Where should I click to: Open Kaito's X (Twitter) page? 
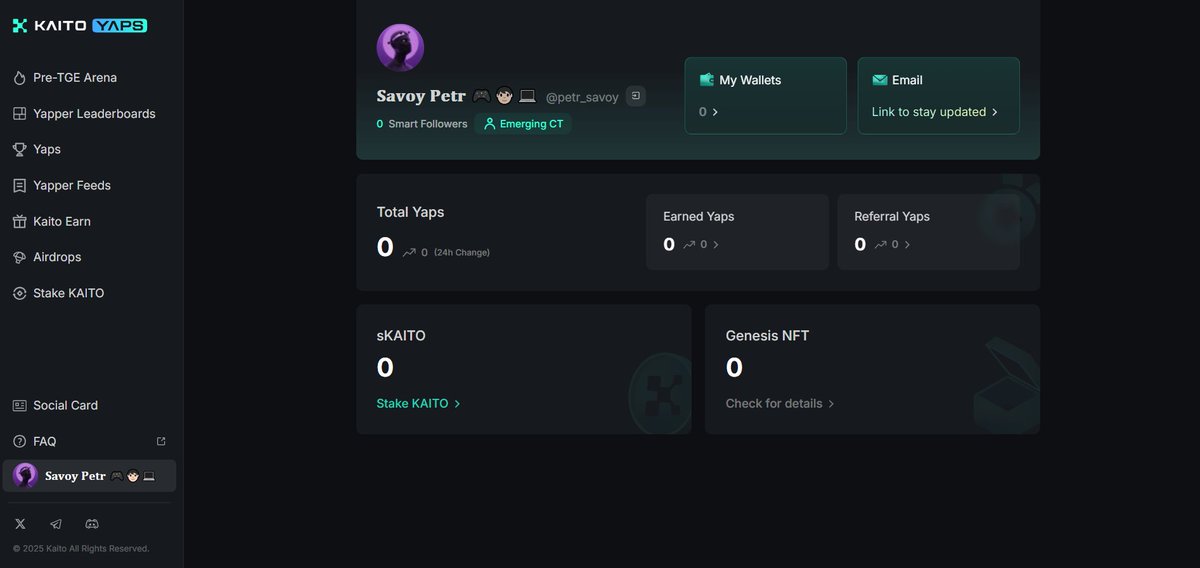(20, 524)
